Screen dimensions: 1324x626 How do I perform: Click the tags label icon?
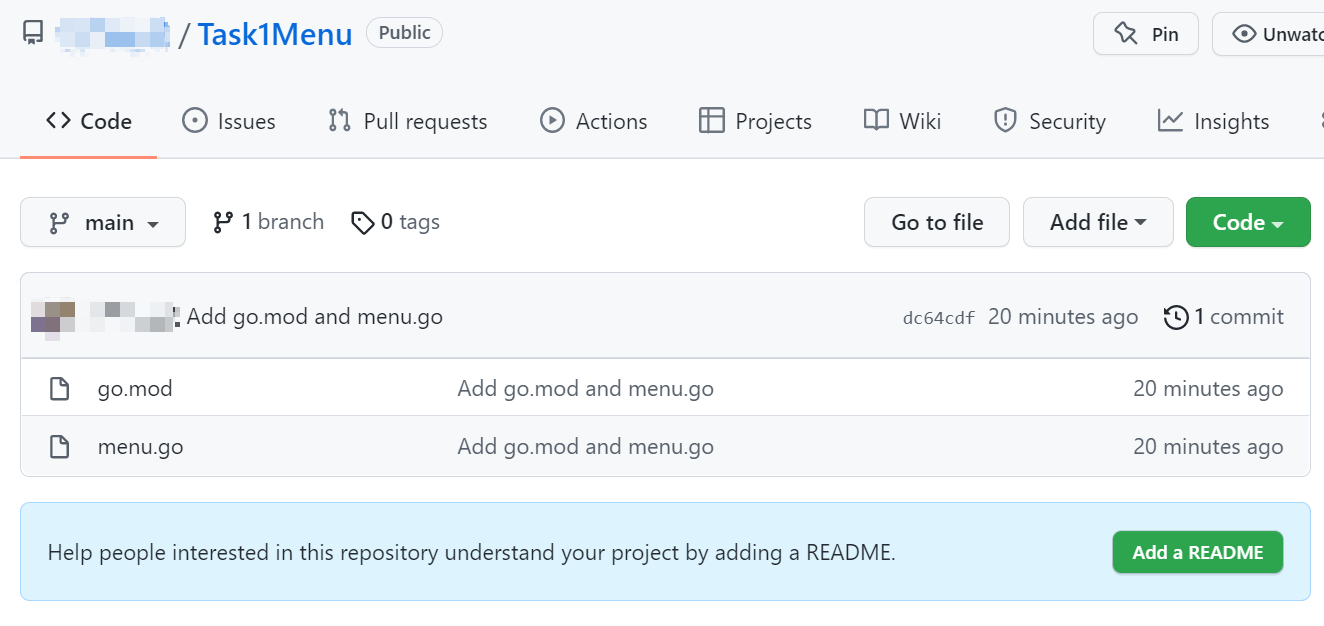tap(362, 222)
